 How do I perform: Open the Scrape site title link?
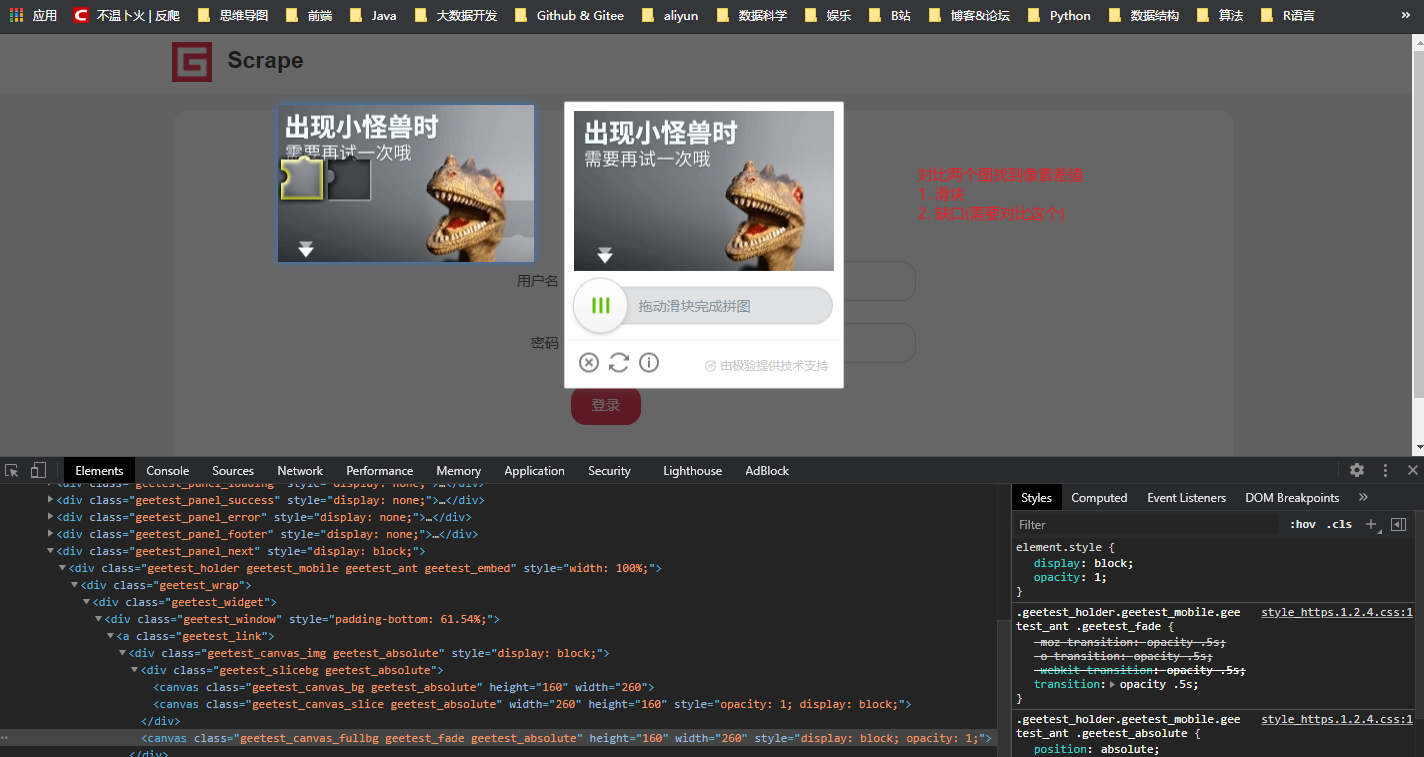pos(265,61)
